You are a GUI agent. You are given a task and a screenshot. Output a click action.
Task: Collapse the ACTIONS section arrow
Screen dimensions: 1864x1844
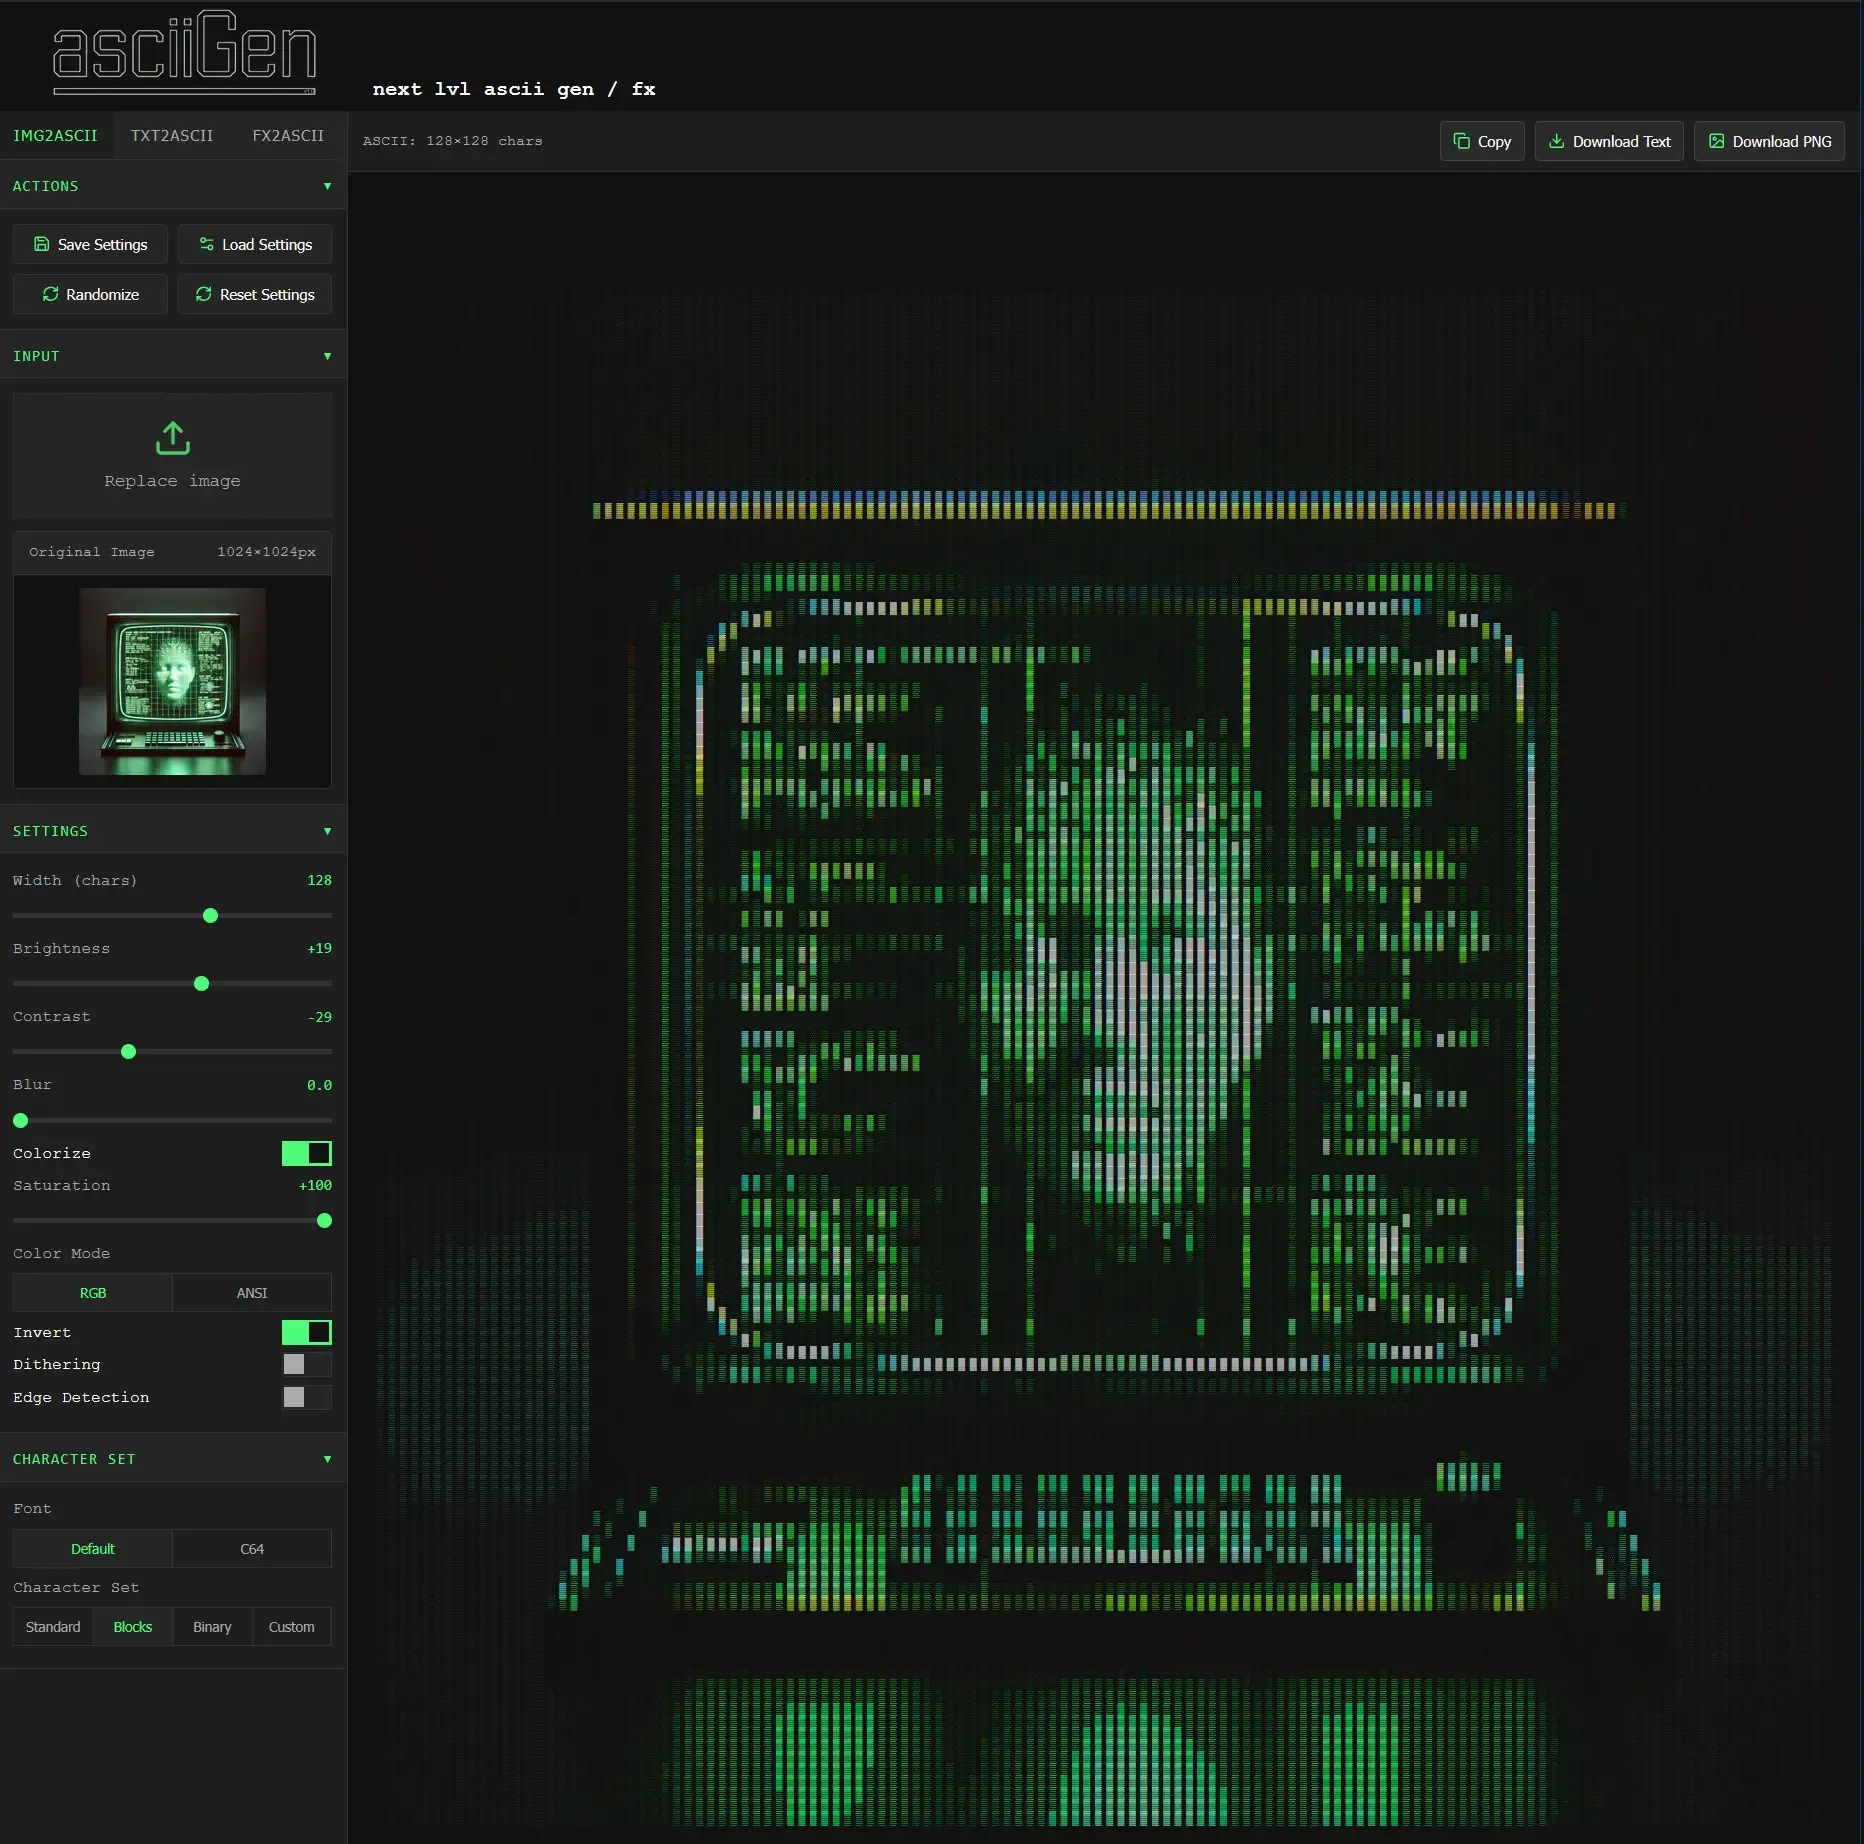tap(327, 186)
